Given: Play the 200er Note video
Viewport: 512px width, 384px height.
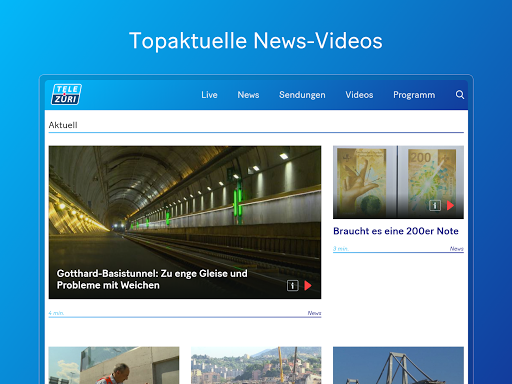Looking at the screenshot, I should (450, 205).
